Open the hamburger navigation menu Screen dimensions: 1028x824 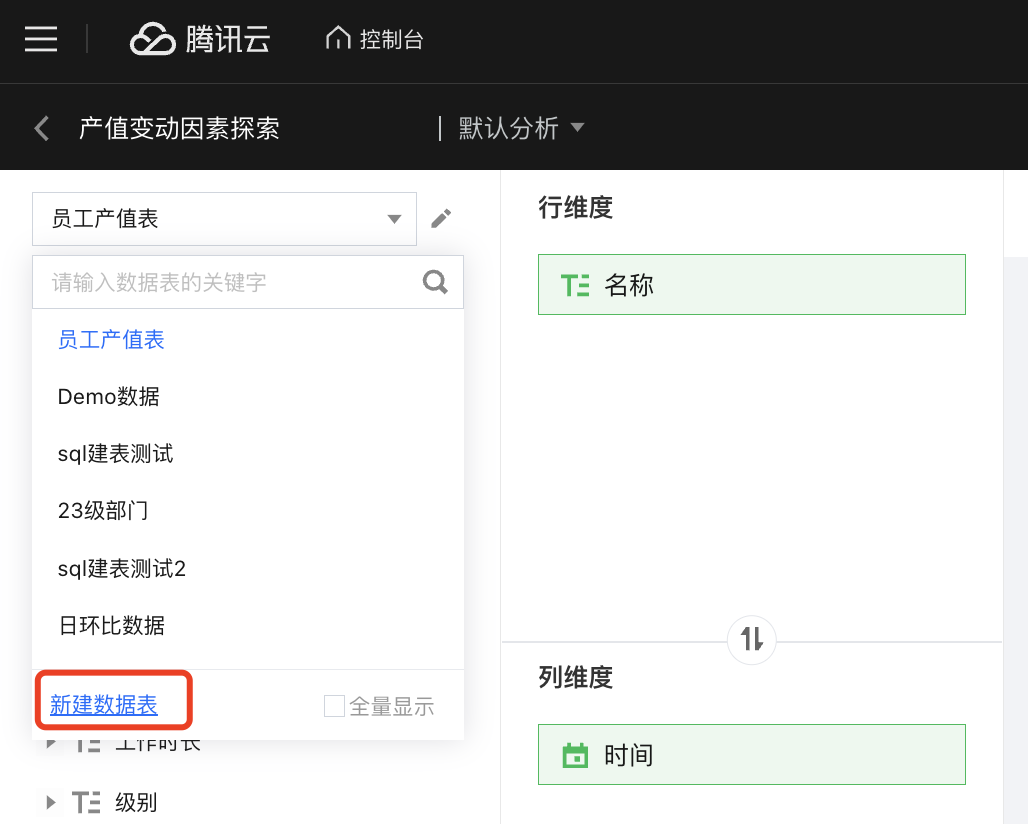click(x=41, y=39)
